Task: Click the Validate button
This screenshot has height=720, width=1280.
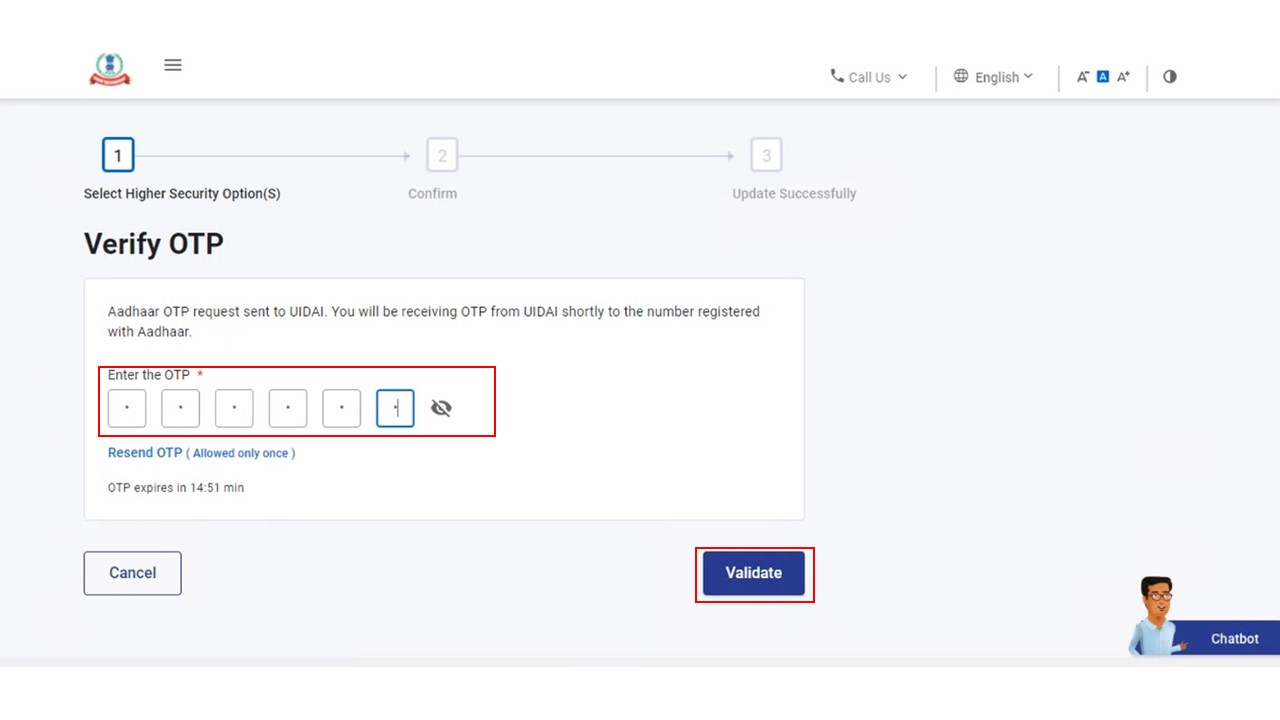Action: click(753, 573)
